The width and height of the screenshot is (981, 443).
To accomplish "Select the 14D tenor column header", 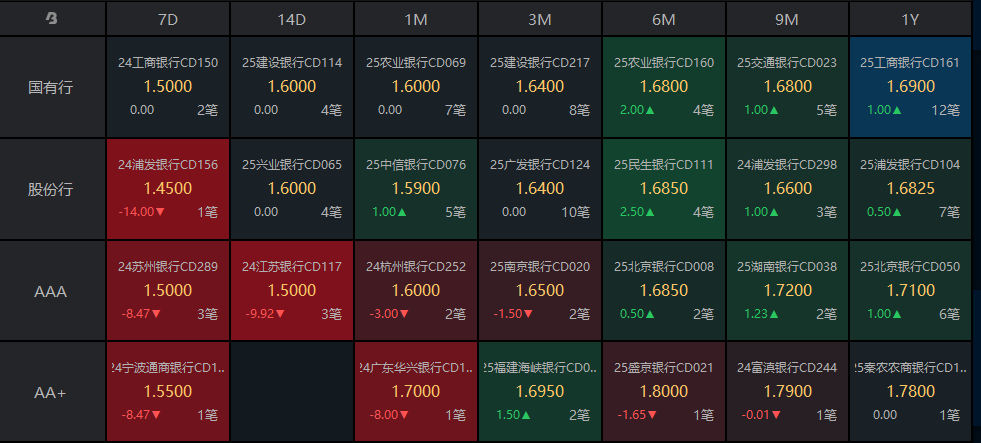I will [x=292, y=19].
